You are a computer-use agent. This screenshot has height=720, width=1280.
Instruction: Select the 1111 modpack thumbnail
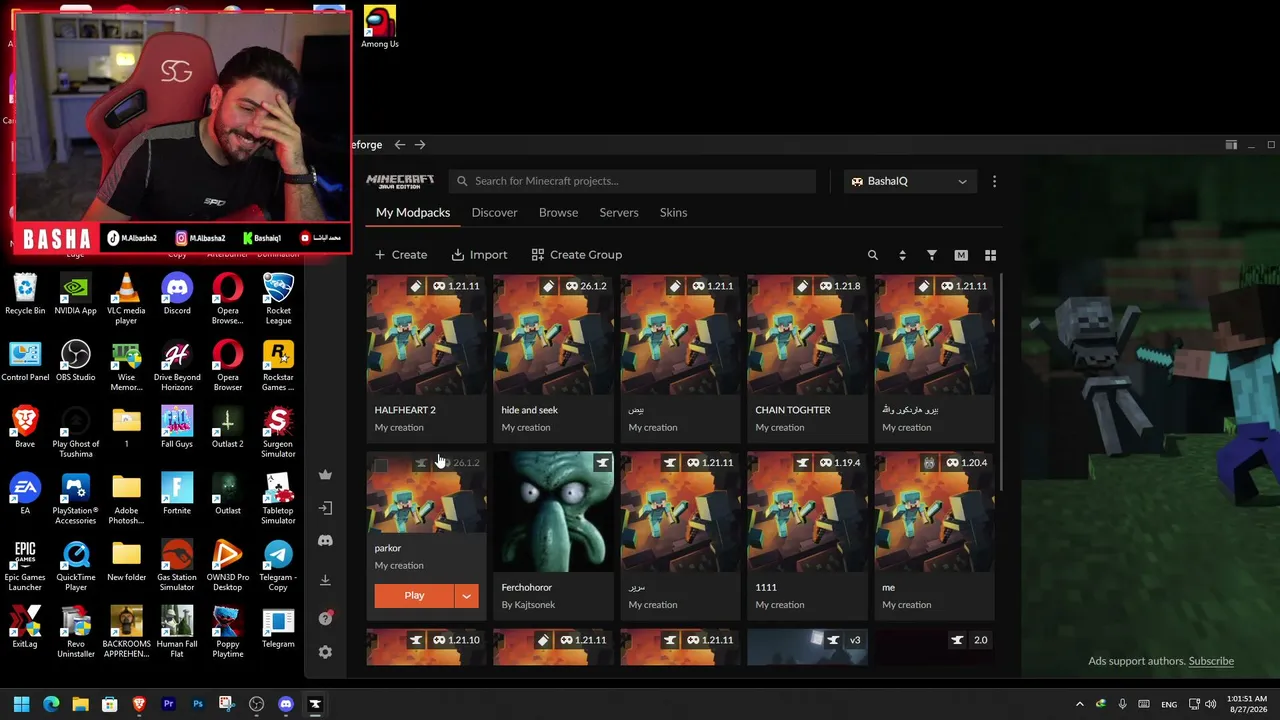[808, 512]
